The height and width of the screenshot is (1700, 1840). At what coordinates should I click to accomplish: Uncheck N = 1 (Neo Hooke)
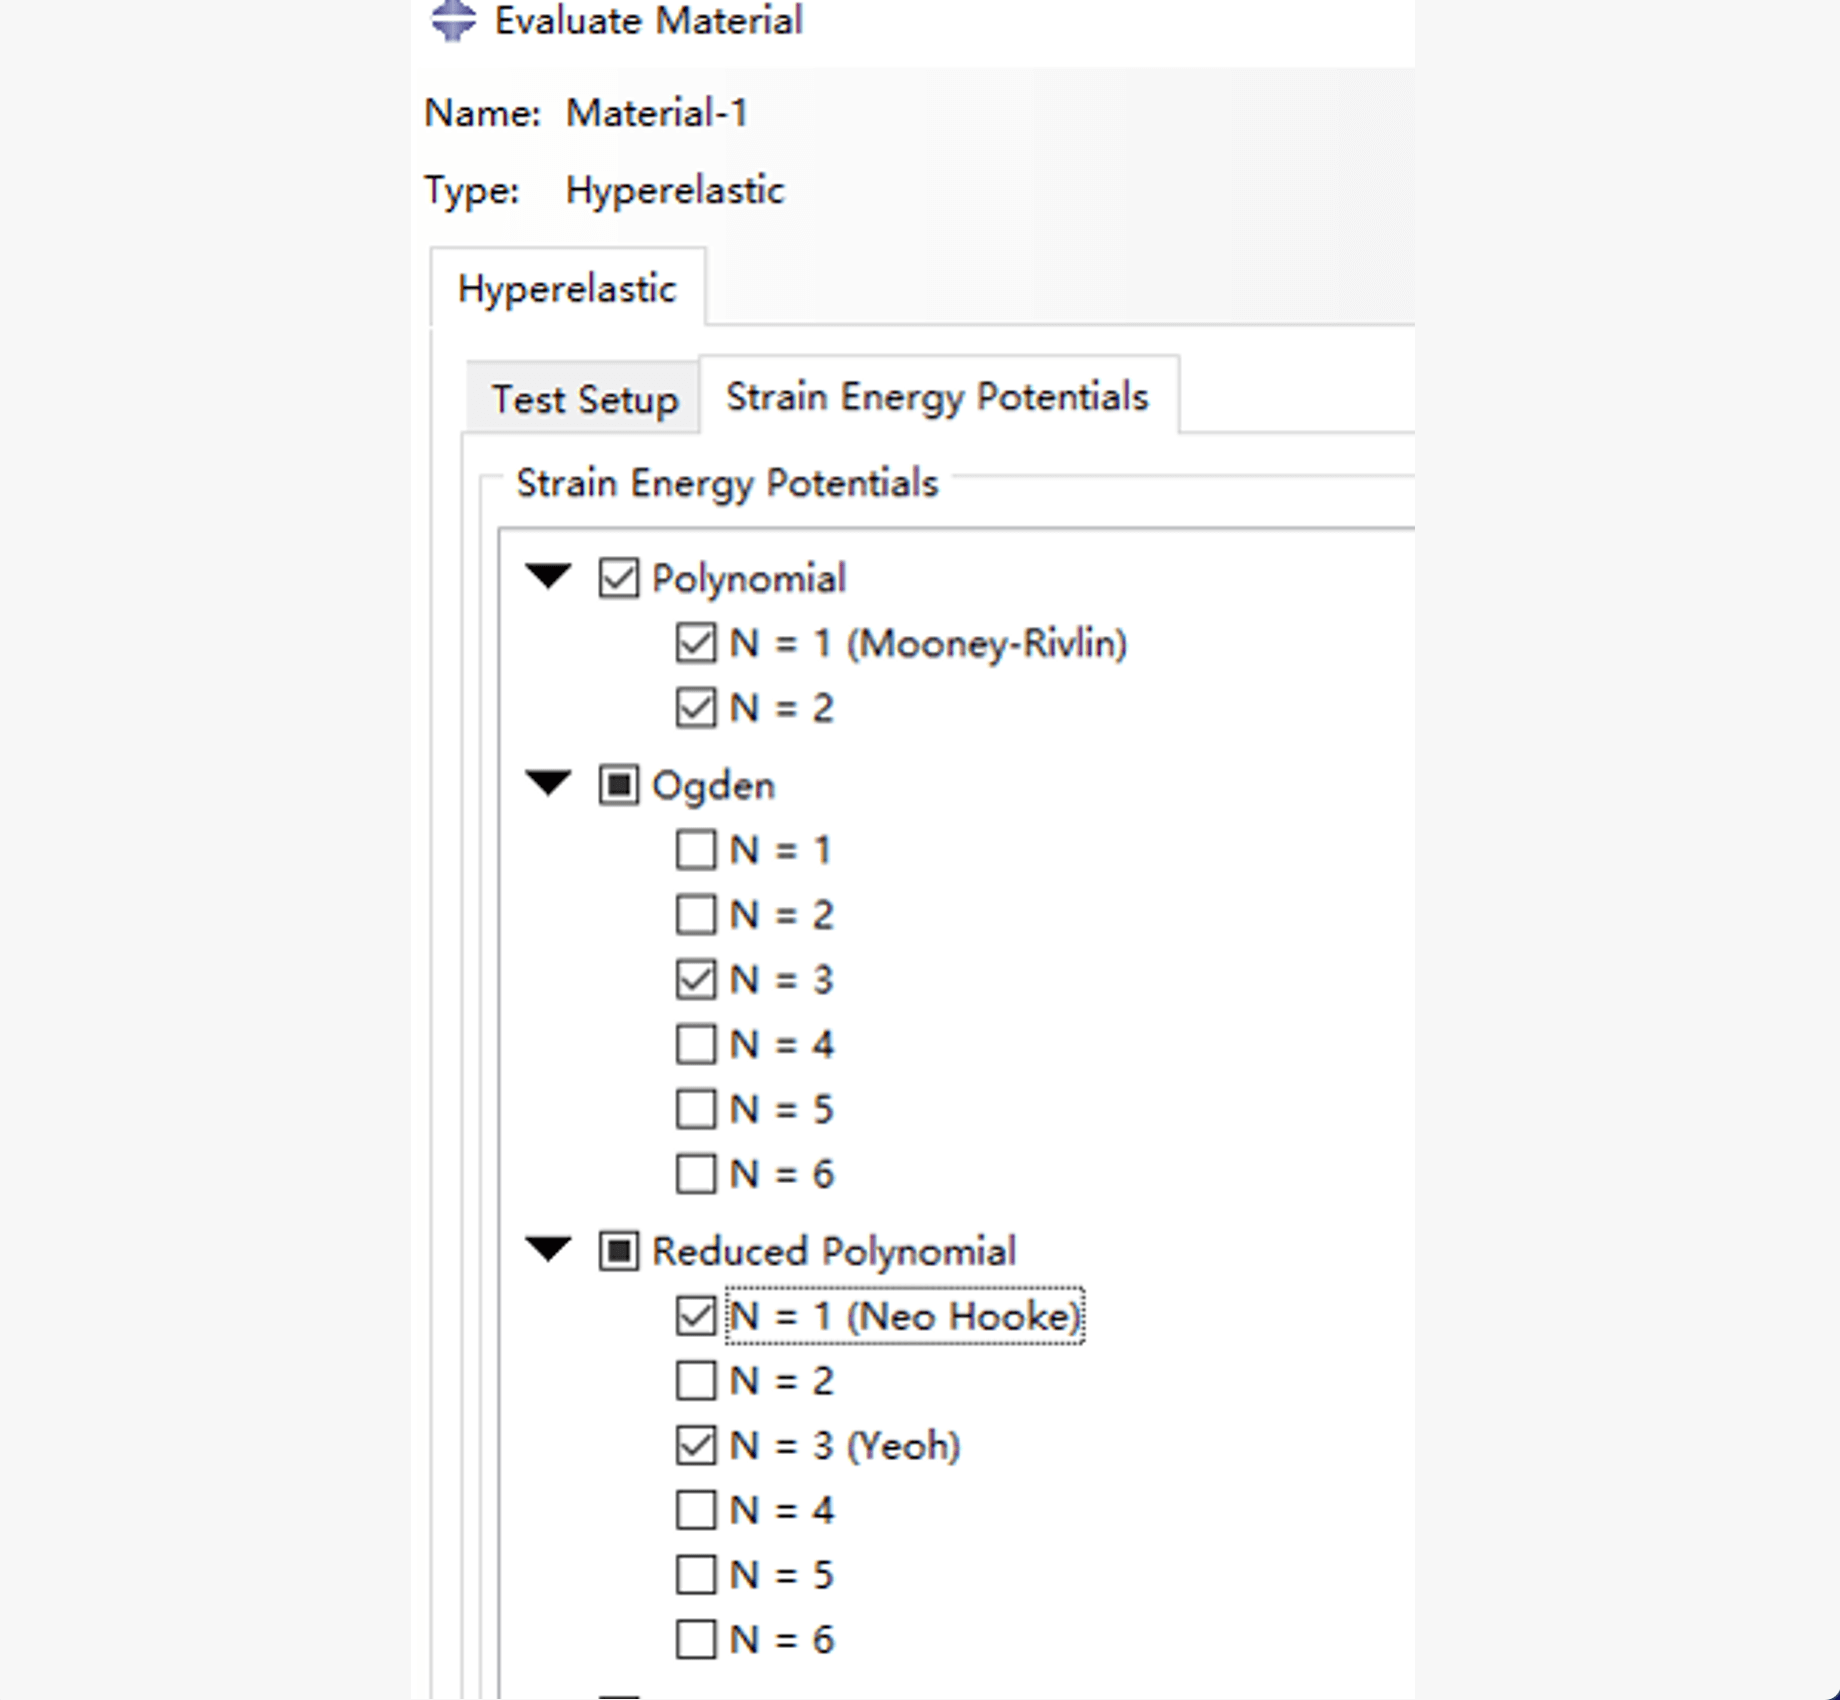tap(696, 1316)
